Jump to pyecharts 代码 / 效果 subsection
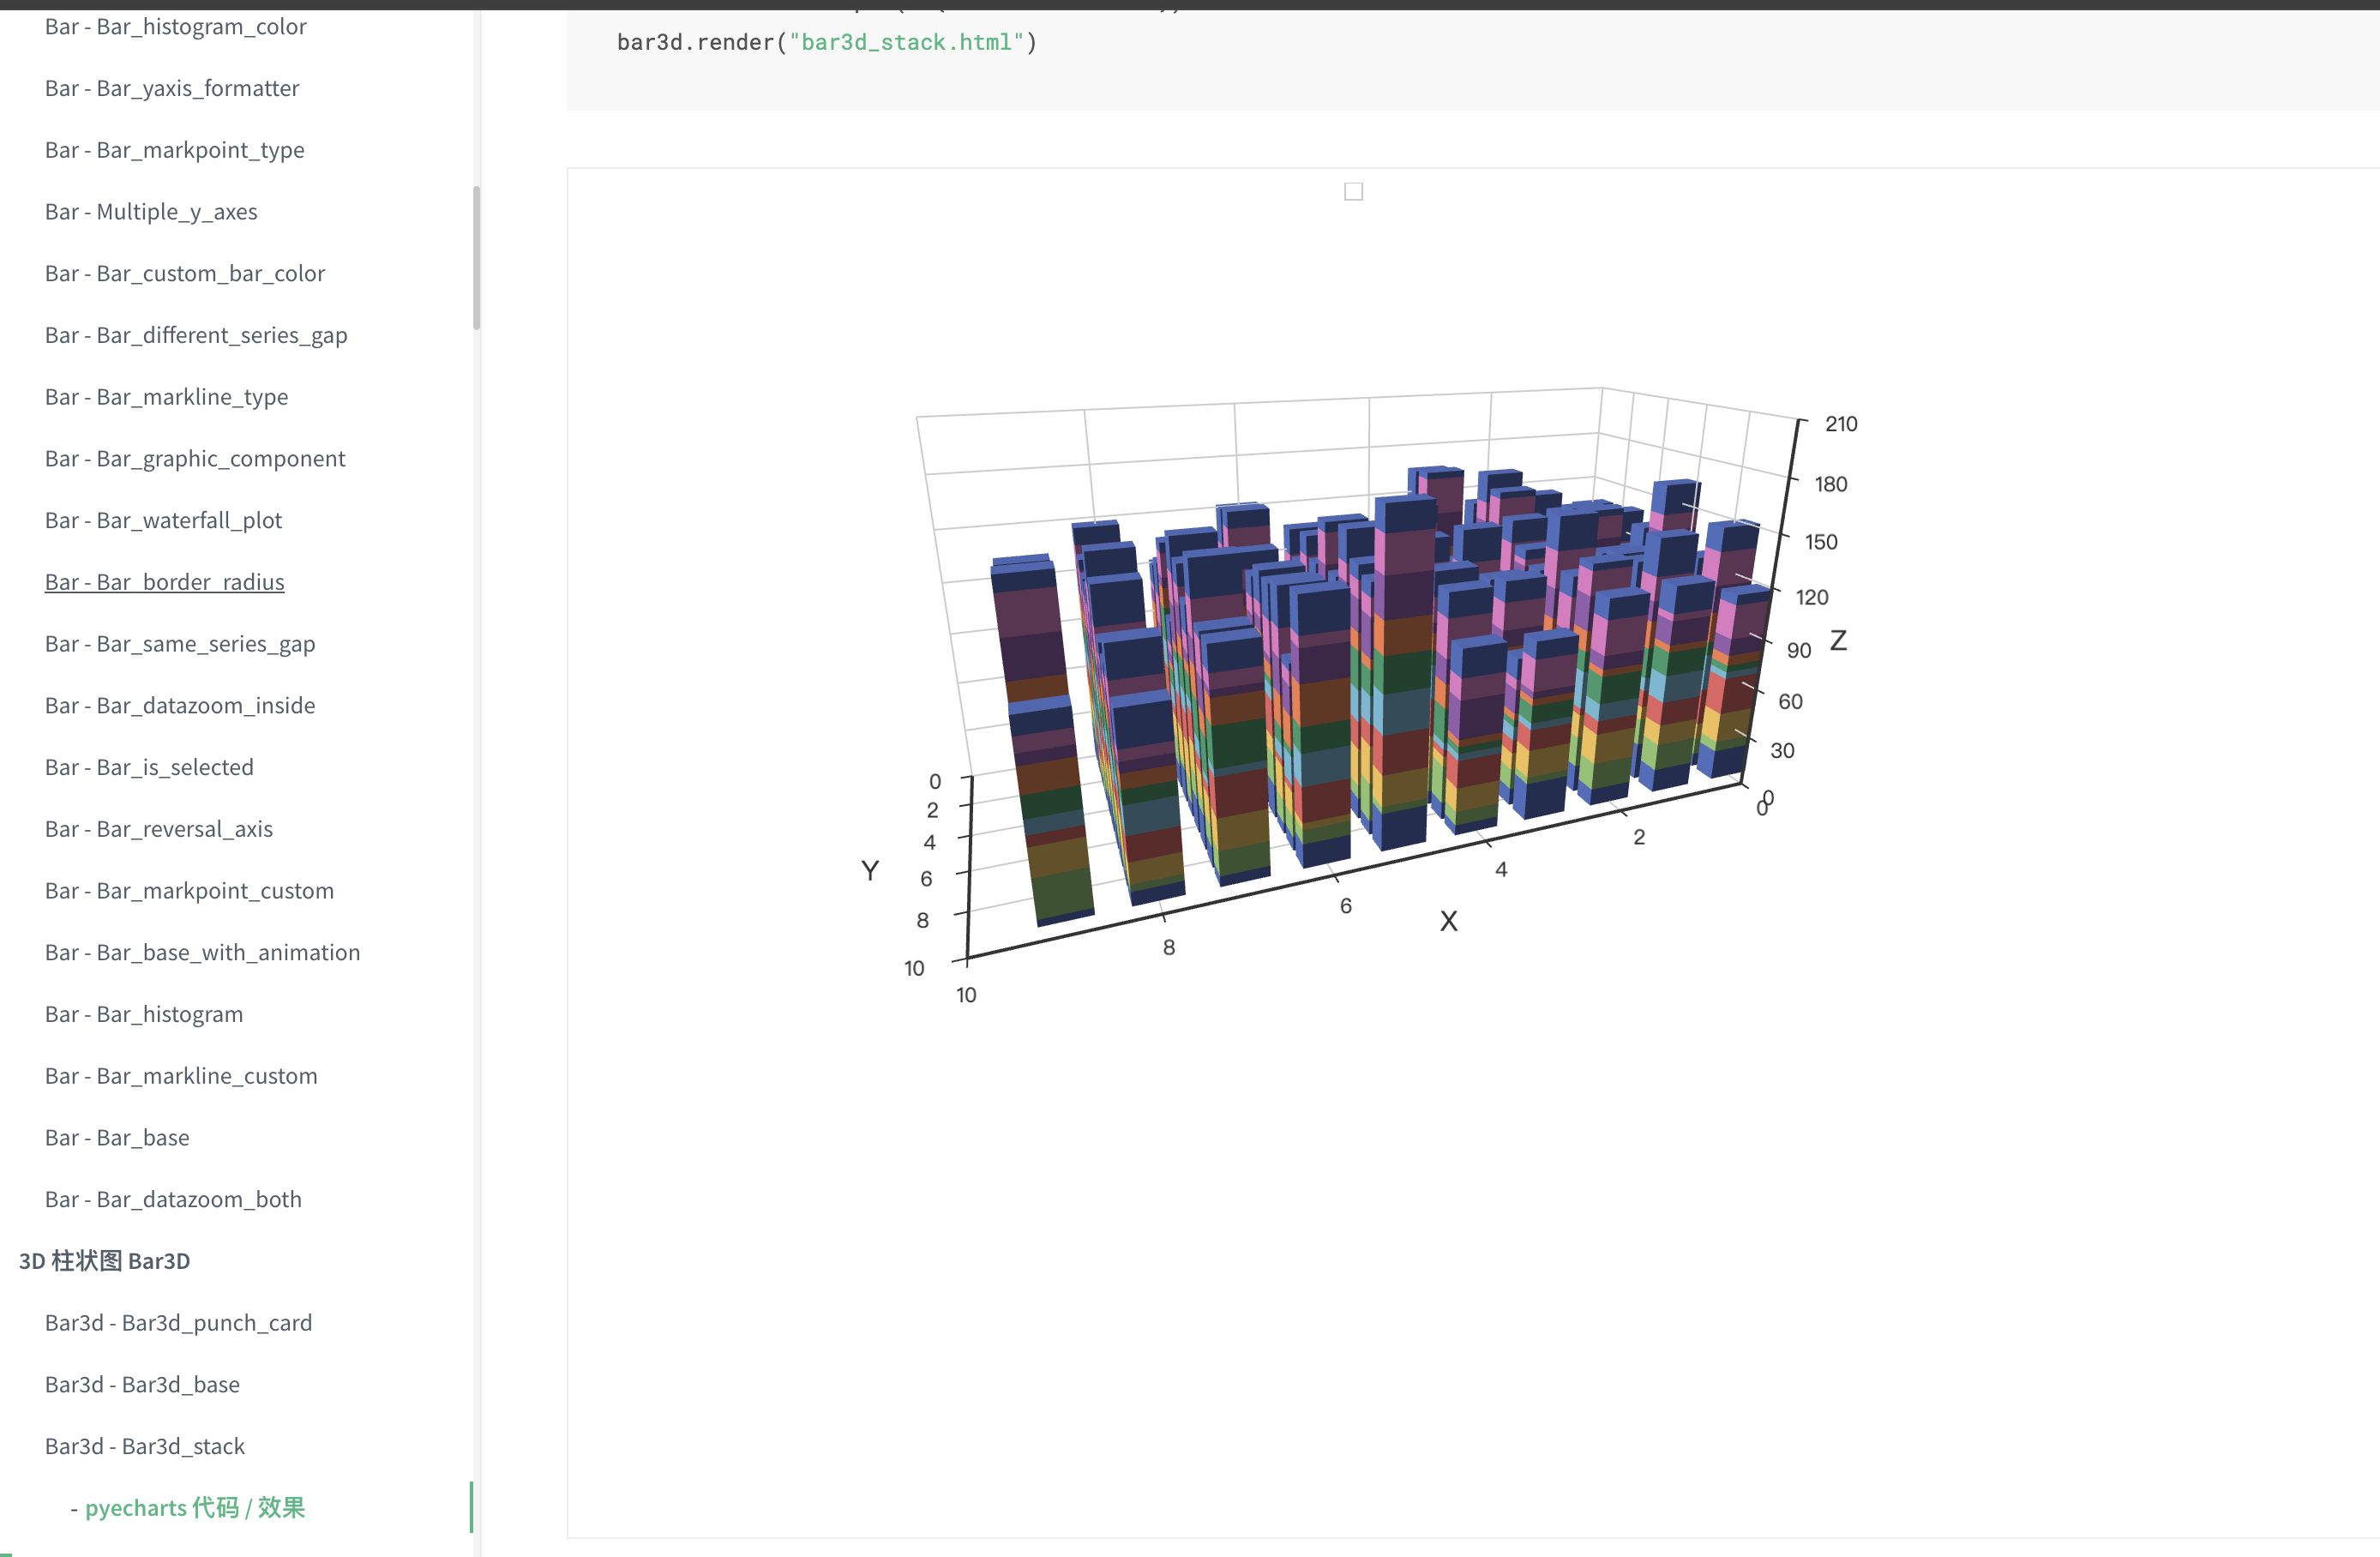Viewport: 2380px width, 1557px height. (194, 1507)
